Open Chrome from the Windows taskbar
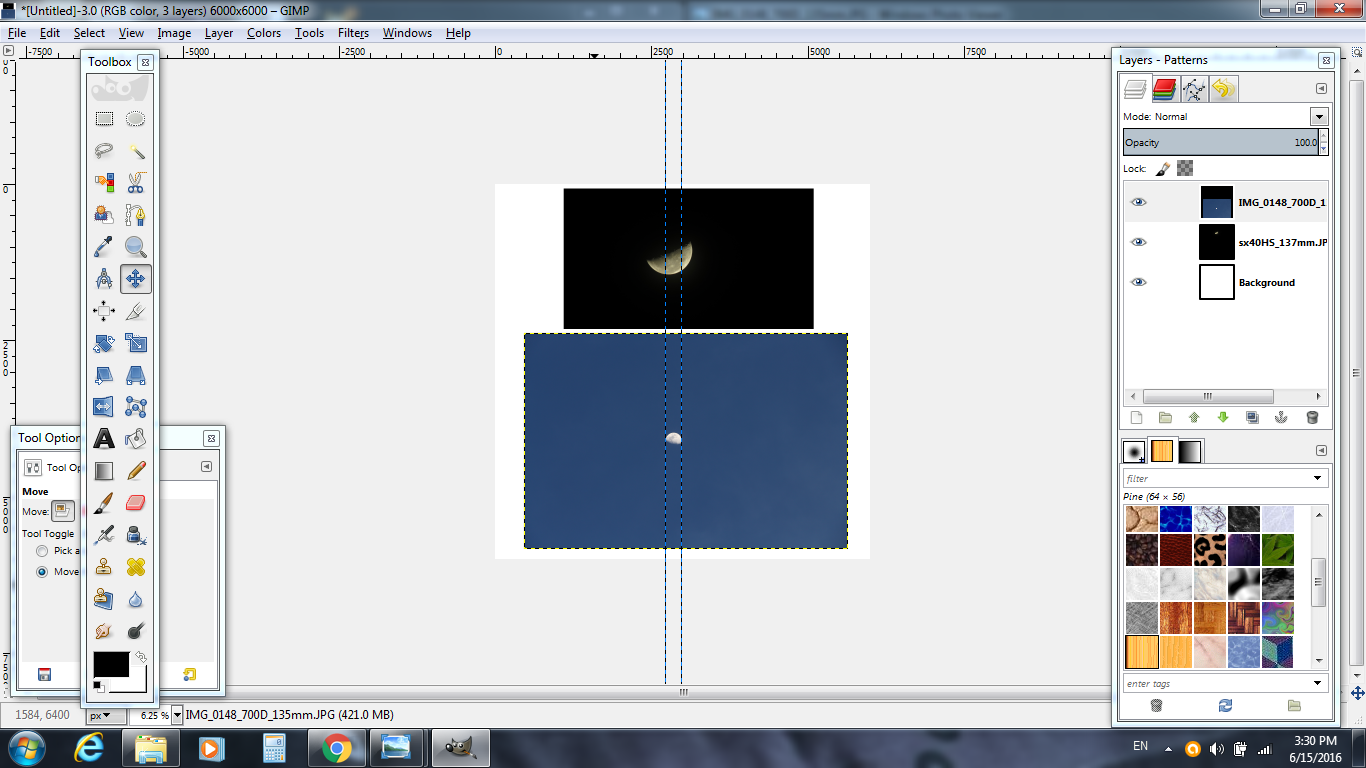The width and height of the screenshot is (1366, 768). (x=335, y=748)
